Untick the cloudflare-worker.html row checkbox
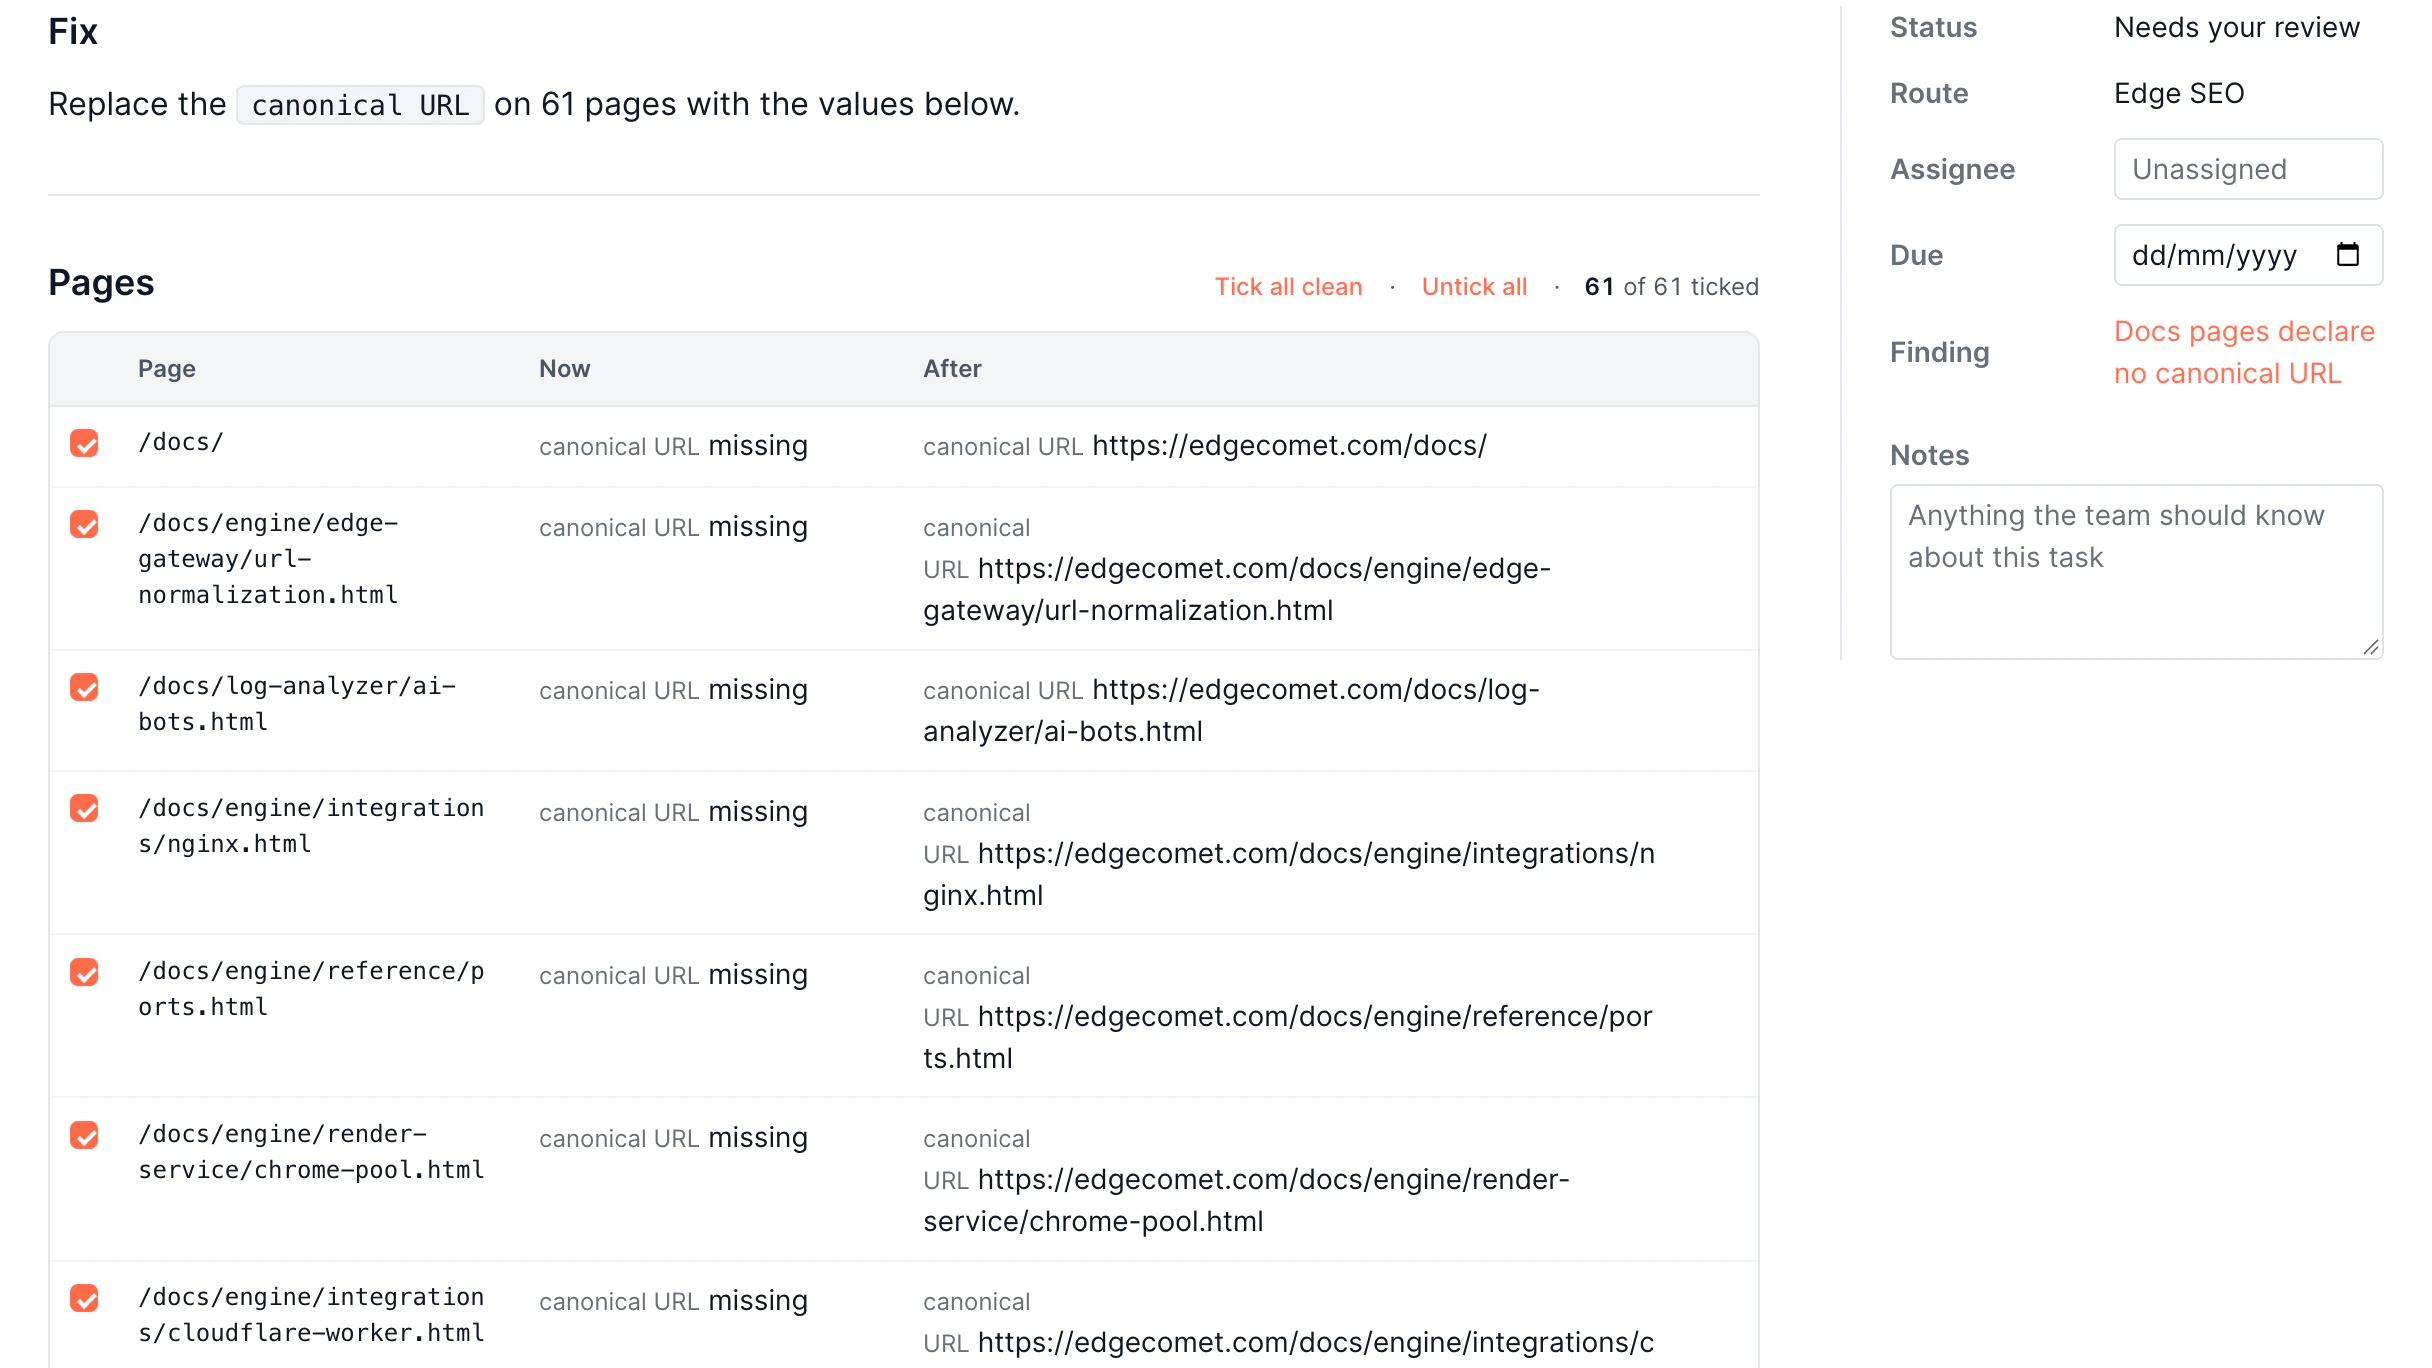The width and height of the screenshot is (2432, 1368). (x=85, y=1298)
